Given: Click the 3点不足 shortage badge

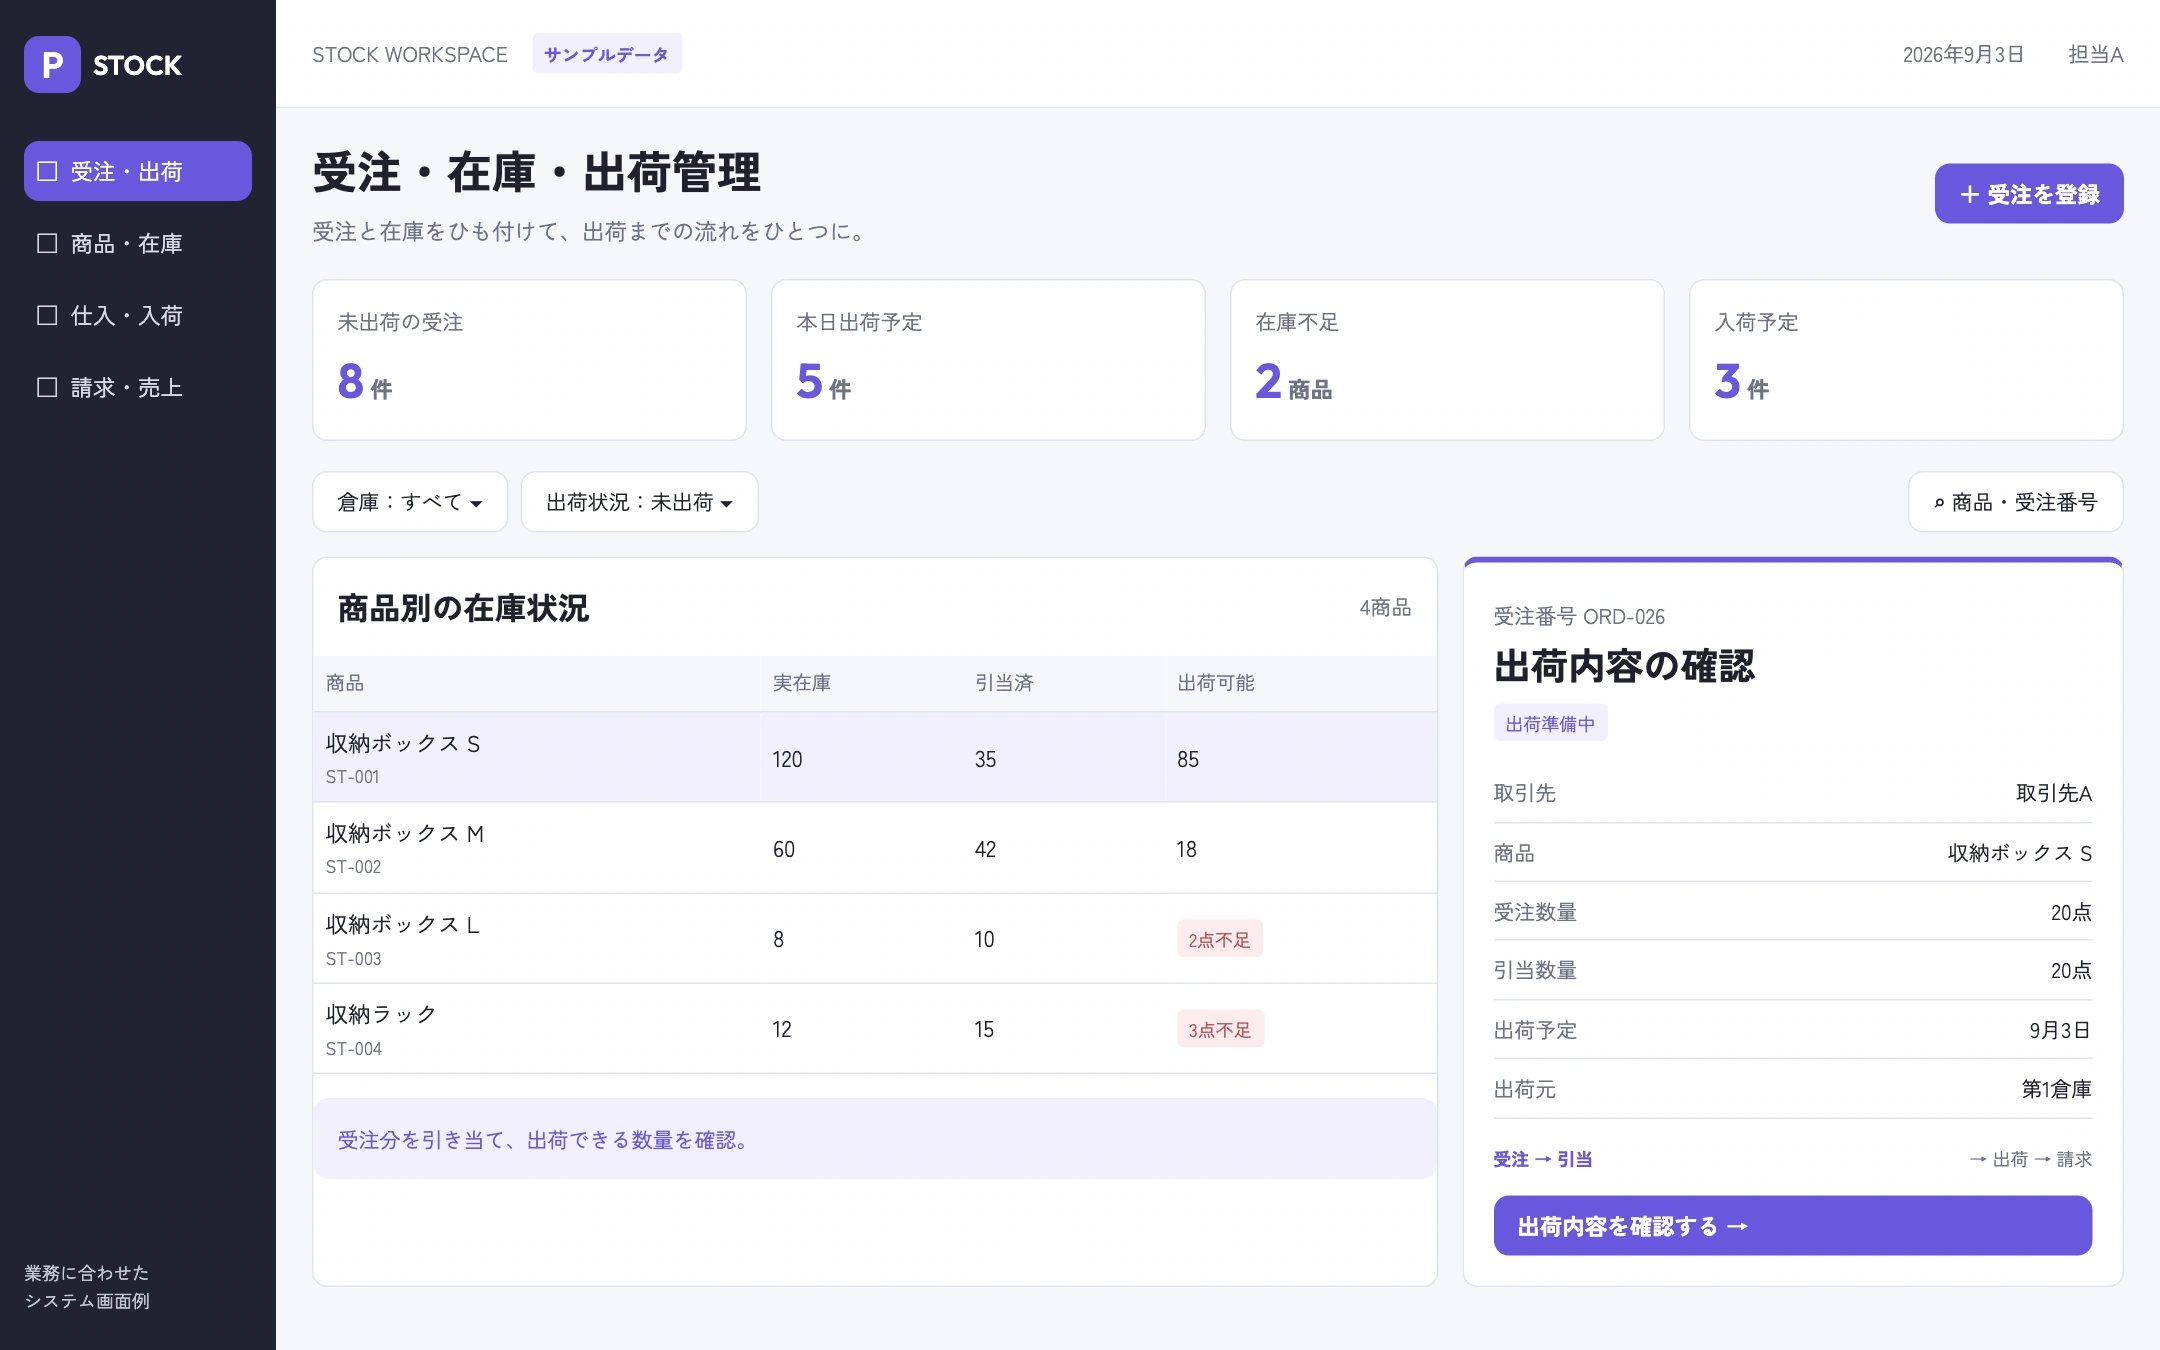Looking at the screenshot, I should (x=1220, y=1029).
